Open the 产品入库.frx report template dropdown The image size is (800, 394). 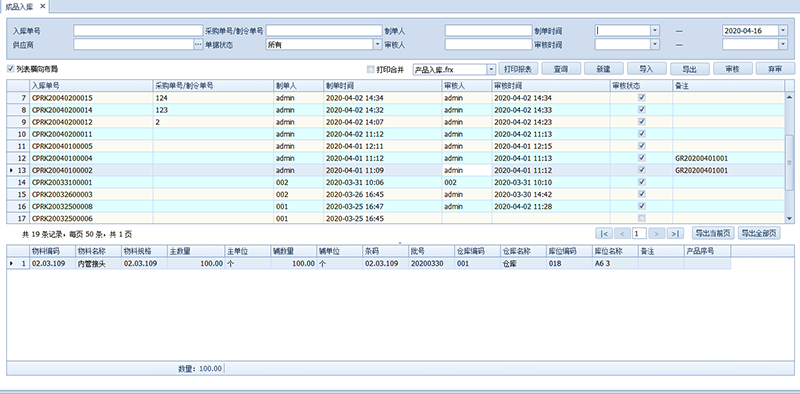click(491, 69)
